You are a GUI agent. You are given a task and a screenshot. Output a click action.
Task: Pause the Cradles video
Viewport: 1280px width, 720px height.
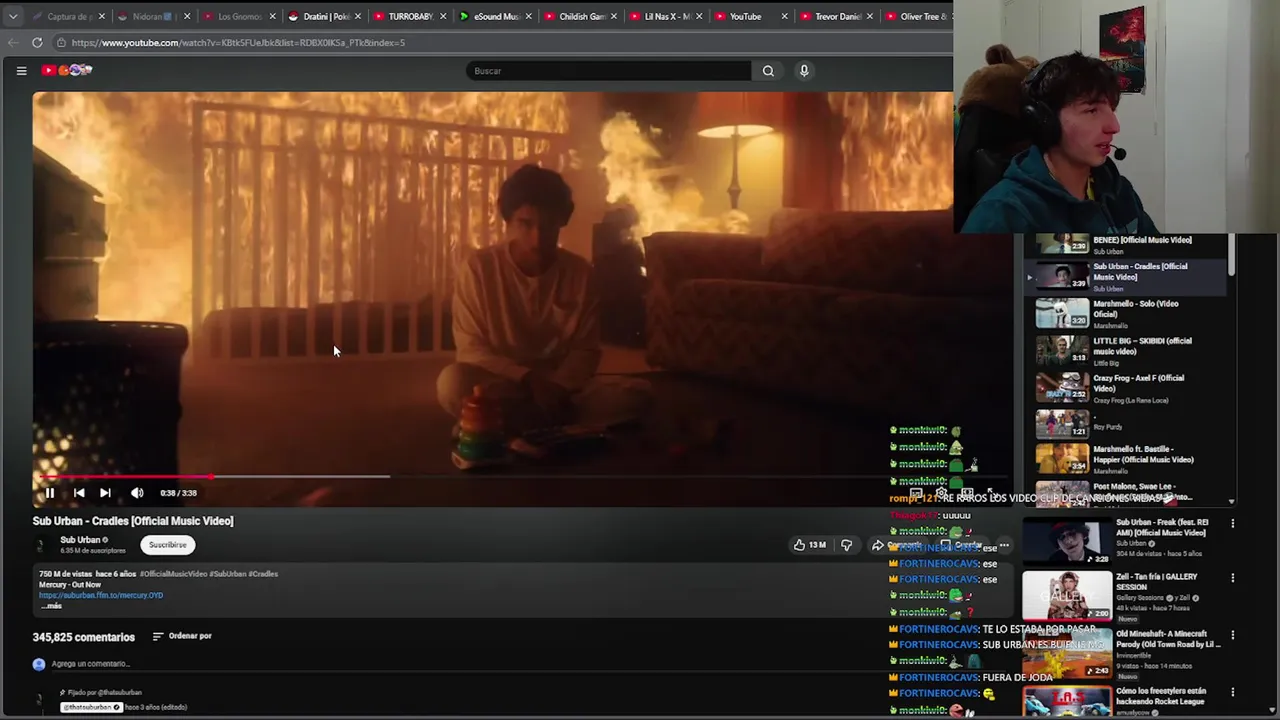[49, 492]
